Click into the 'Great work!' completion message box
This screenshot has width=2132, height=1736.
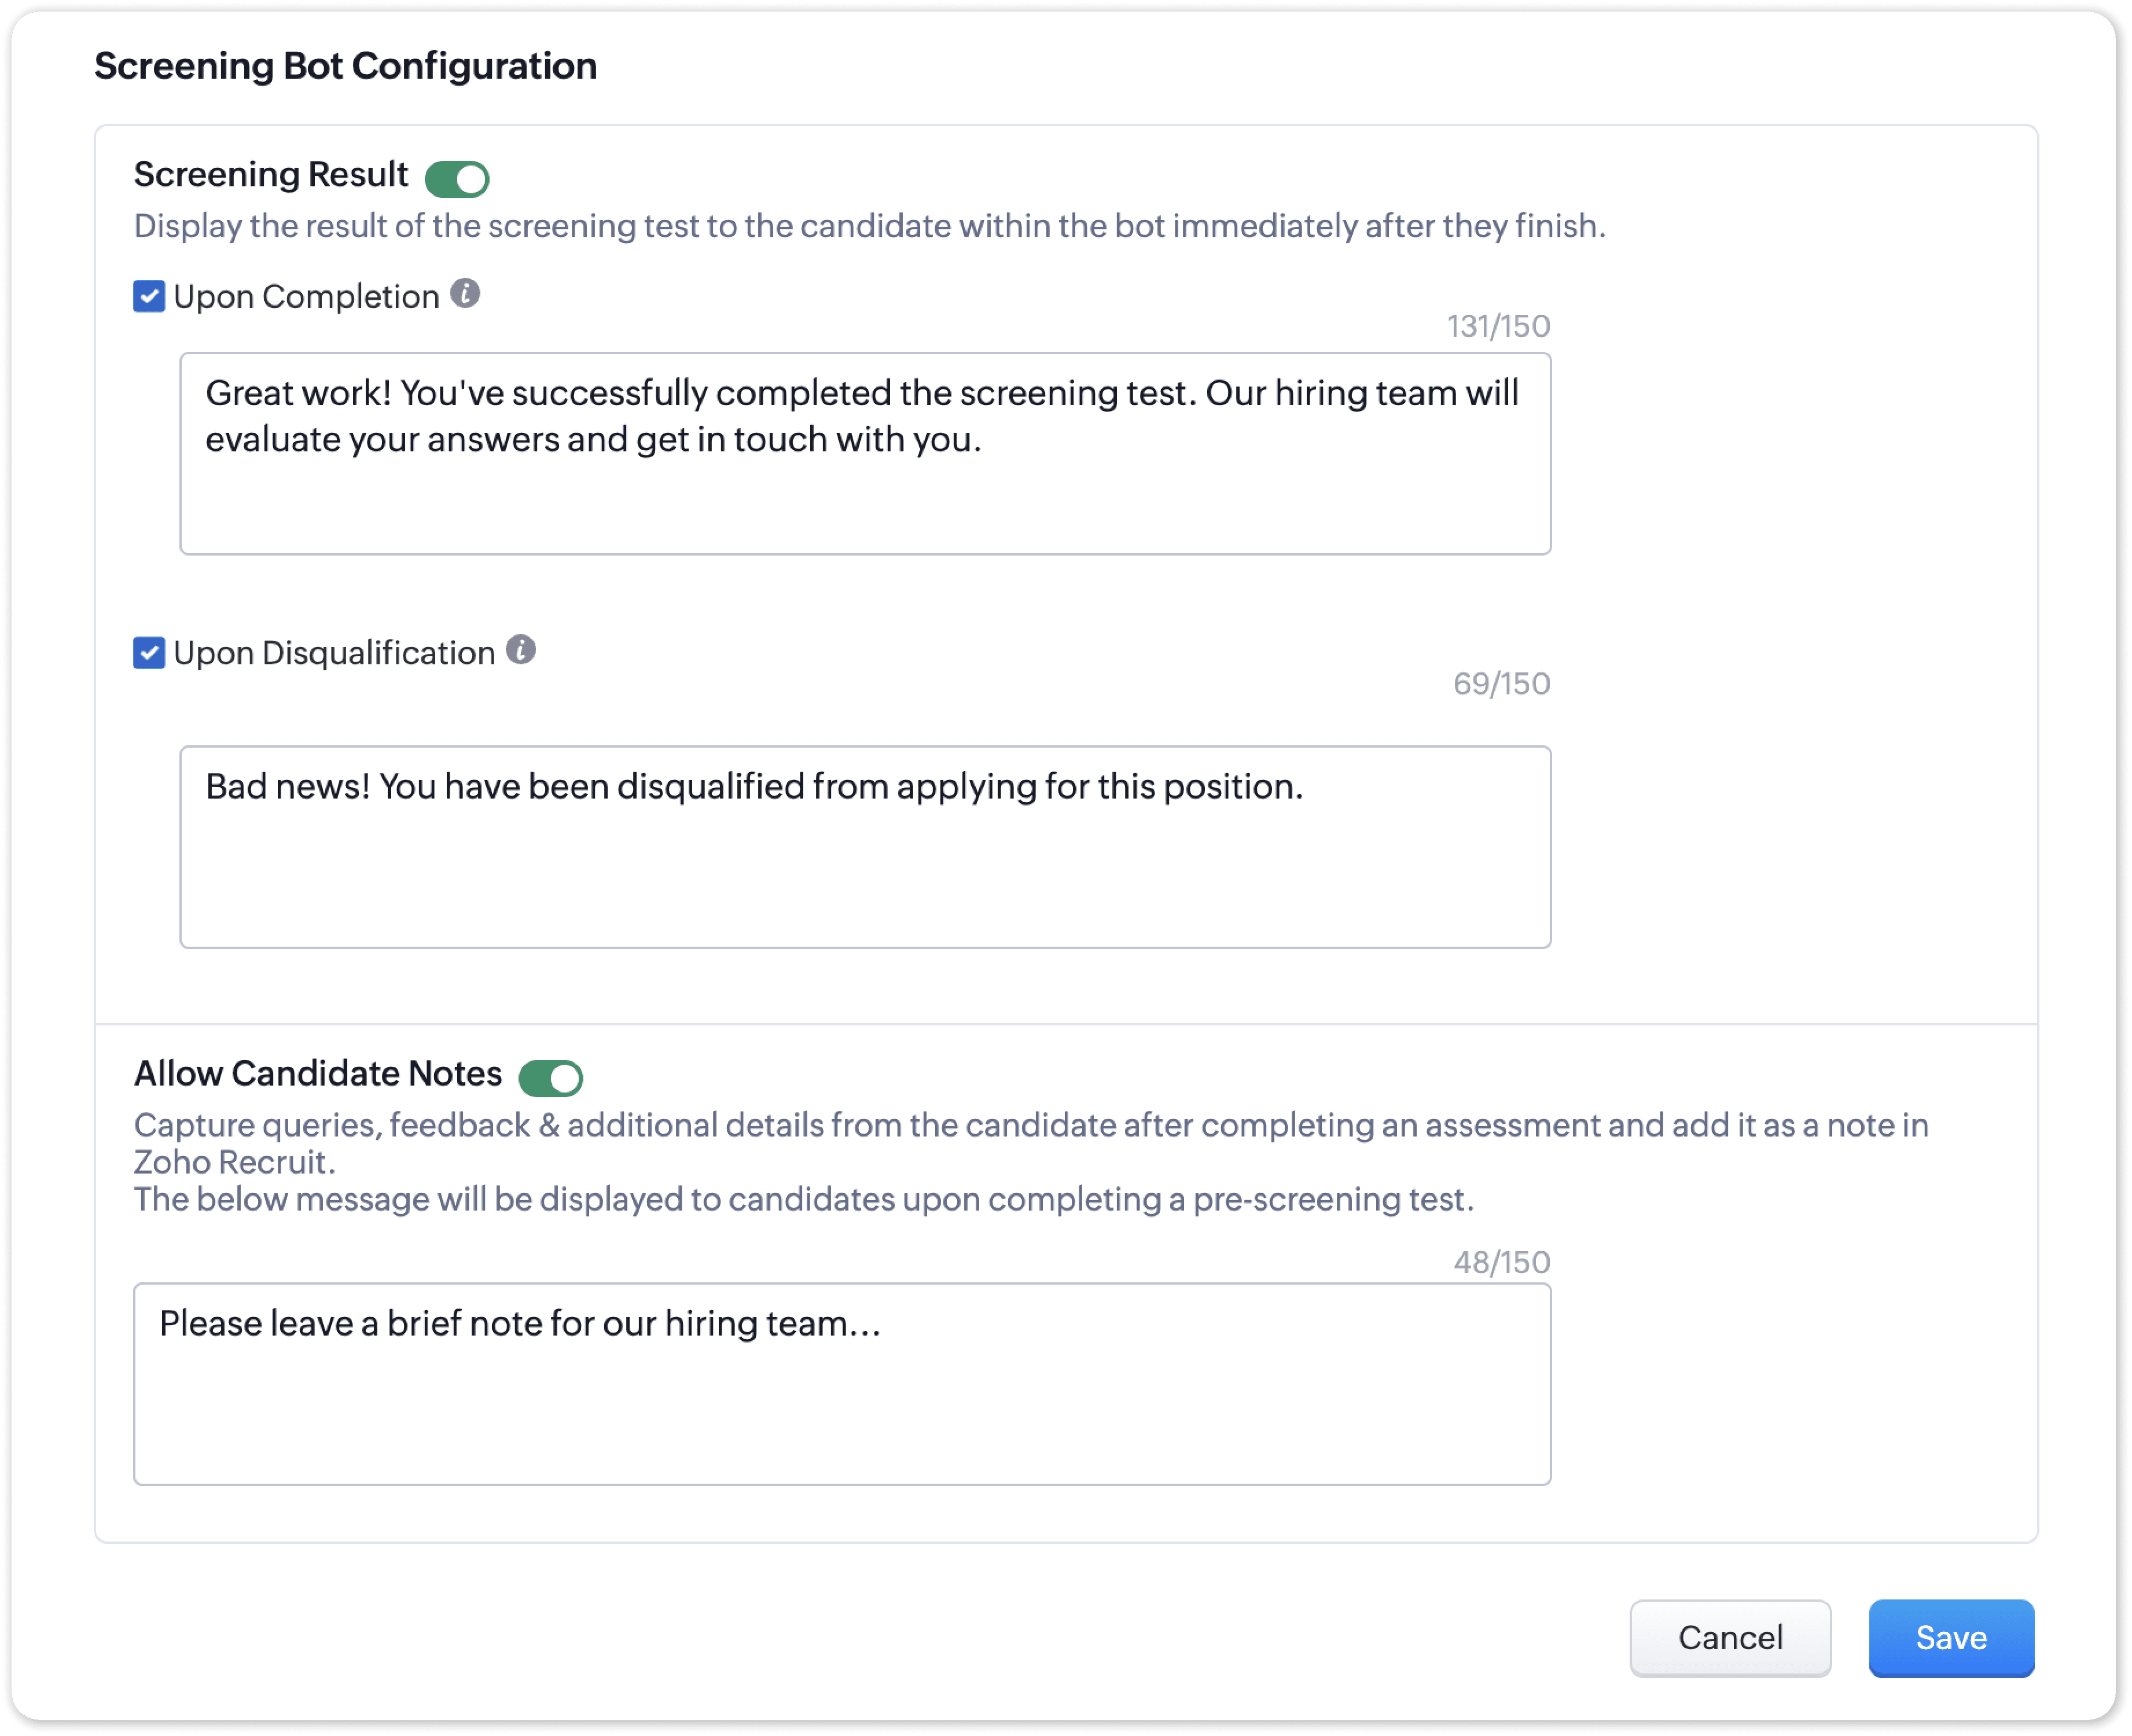click(865, 453)
